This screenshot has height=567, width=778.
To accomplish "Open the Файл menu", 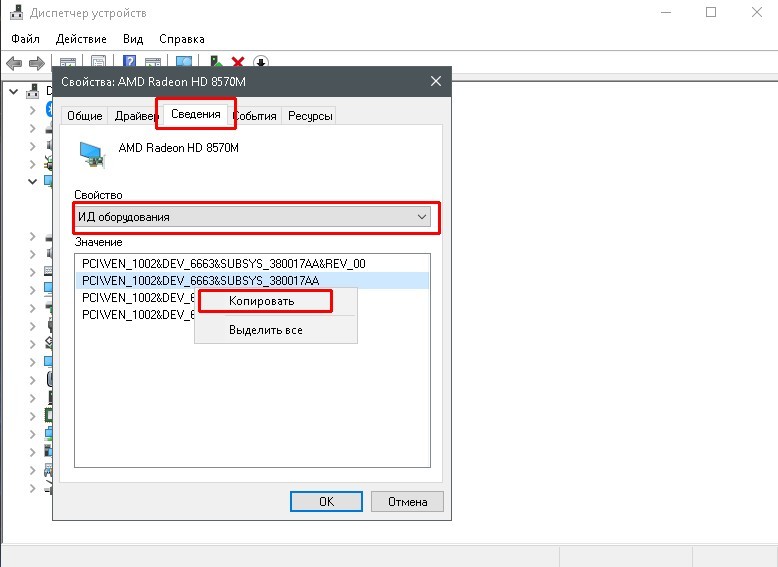I will coord(25,39).
